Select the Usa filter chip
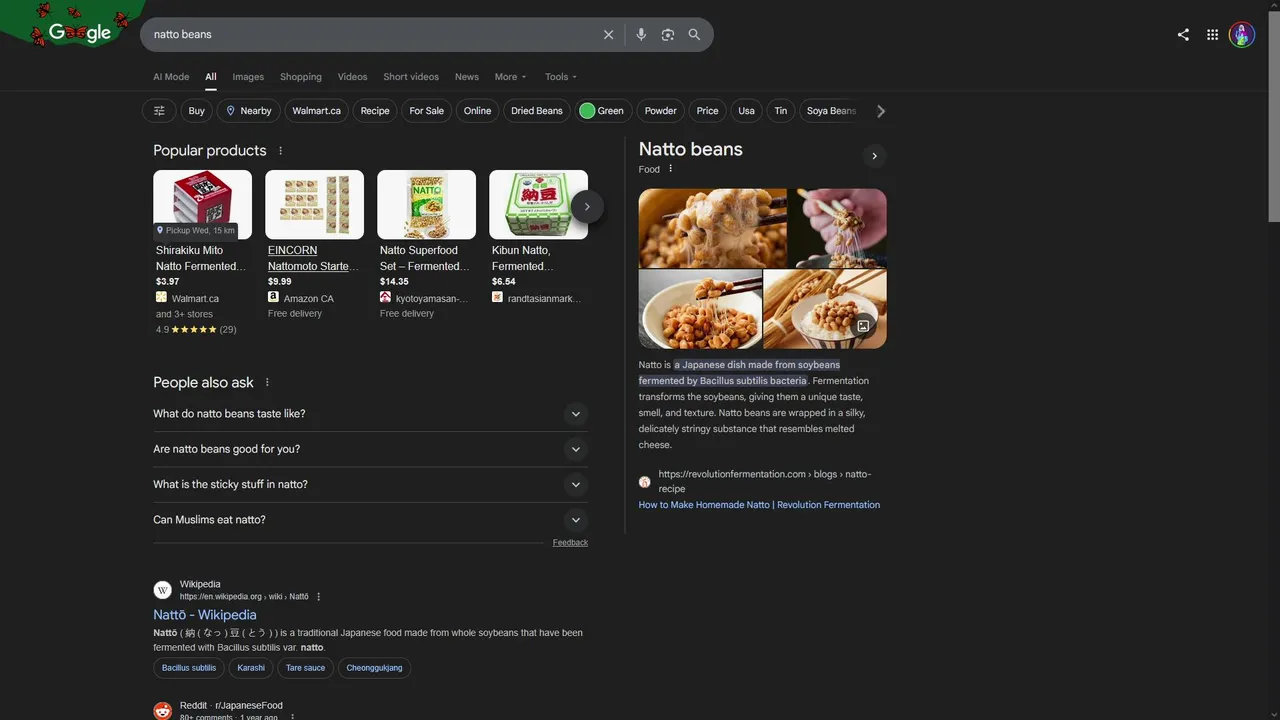The height and width of the screenshot is (720, 1280). click(746, 111)
